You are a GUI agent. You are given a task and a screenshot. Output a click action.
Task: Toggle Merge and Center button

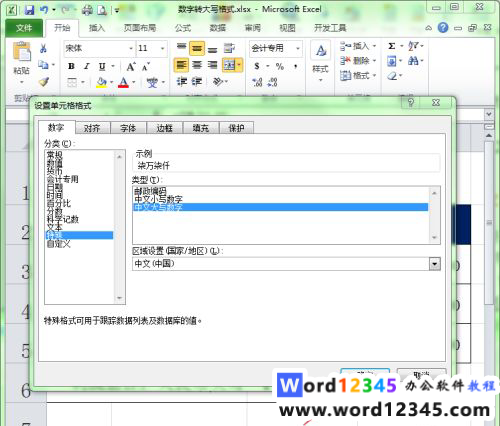click(229, 65)
